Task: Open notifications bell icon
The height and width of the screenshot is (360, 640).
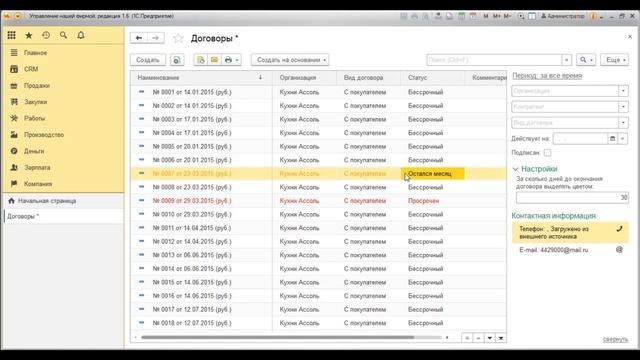Action: (x=81, y=36)
